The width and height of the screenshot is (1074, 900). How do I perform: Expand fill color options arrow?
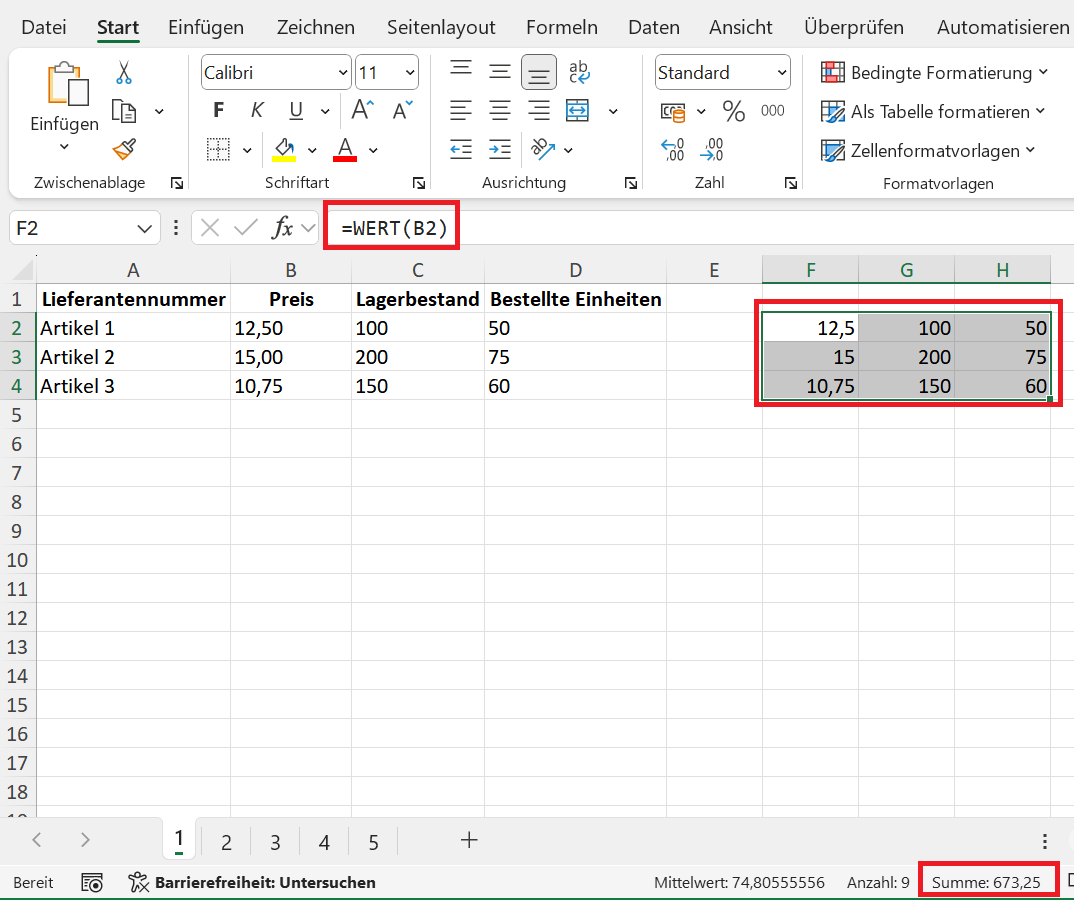[312, 150]
